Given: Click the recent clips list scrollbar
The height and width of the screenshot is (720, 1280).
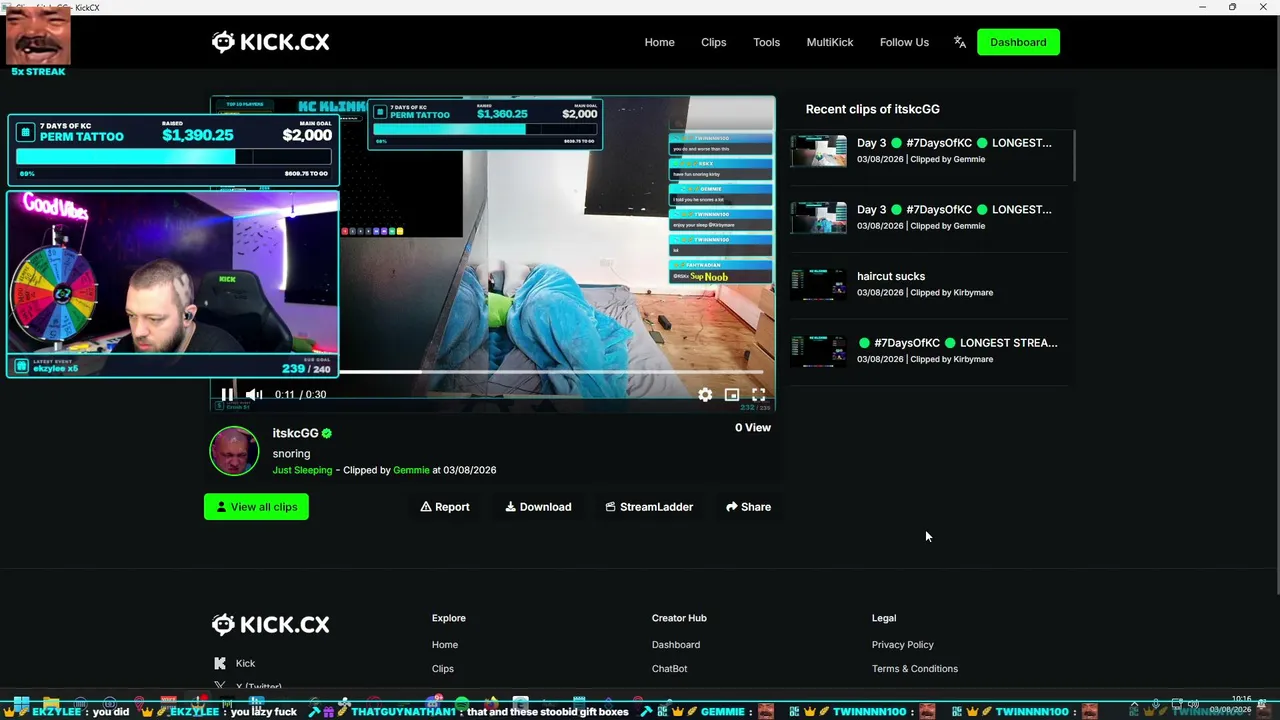Looking at the screenshot, I should pos(1074,156).
